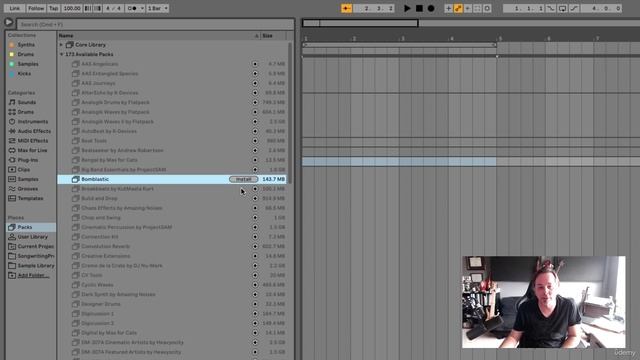640x360 pixels.
Task: Select the Creative Extensions pack row
Action: click(x=172, y=256)
